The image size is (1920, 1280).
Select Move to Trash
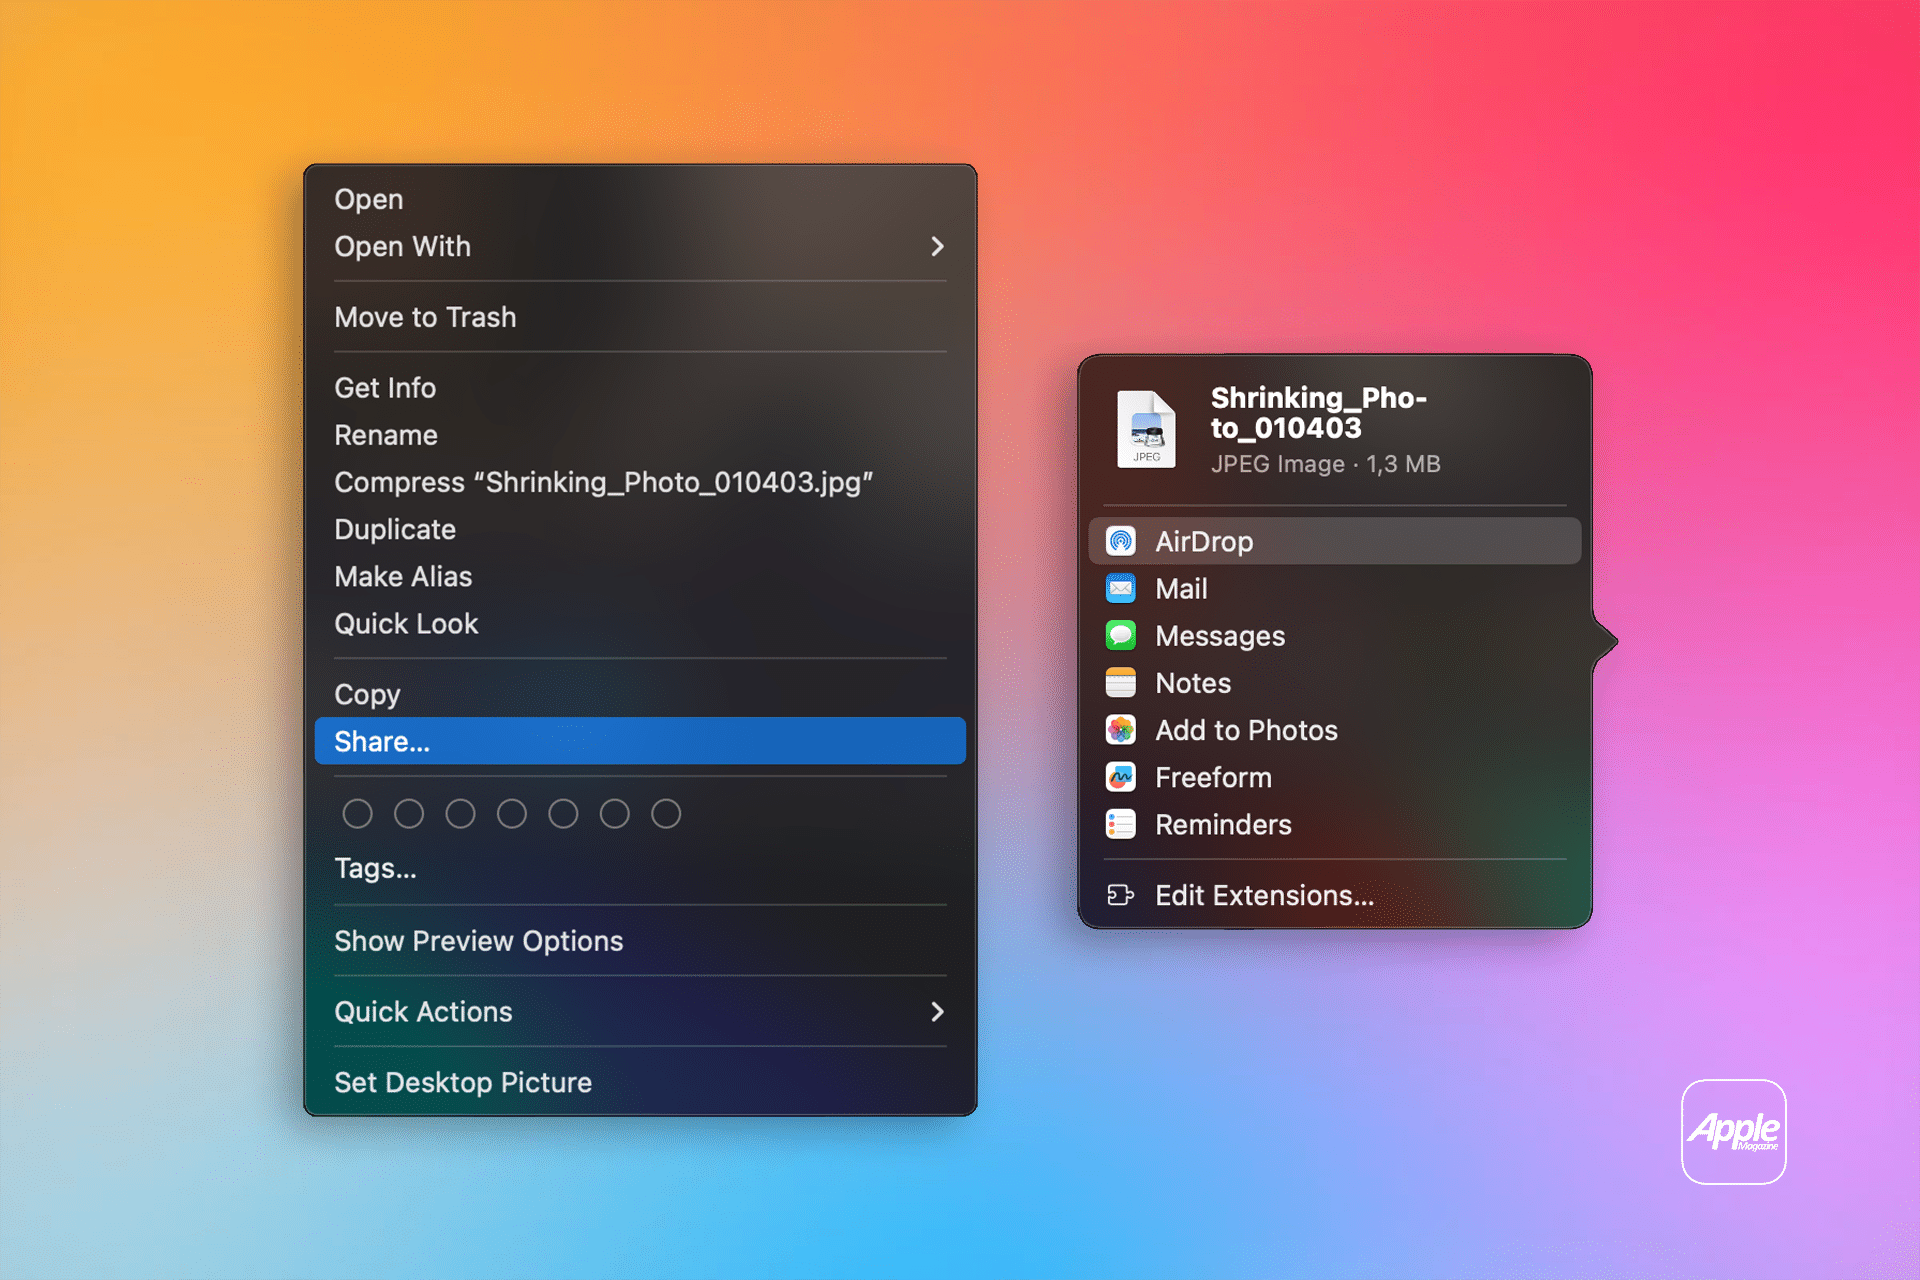click(640, 317)
